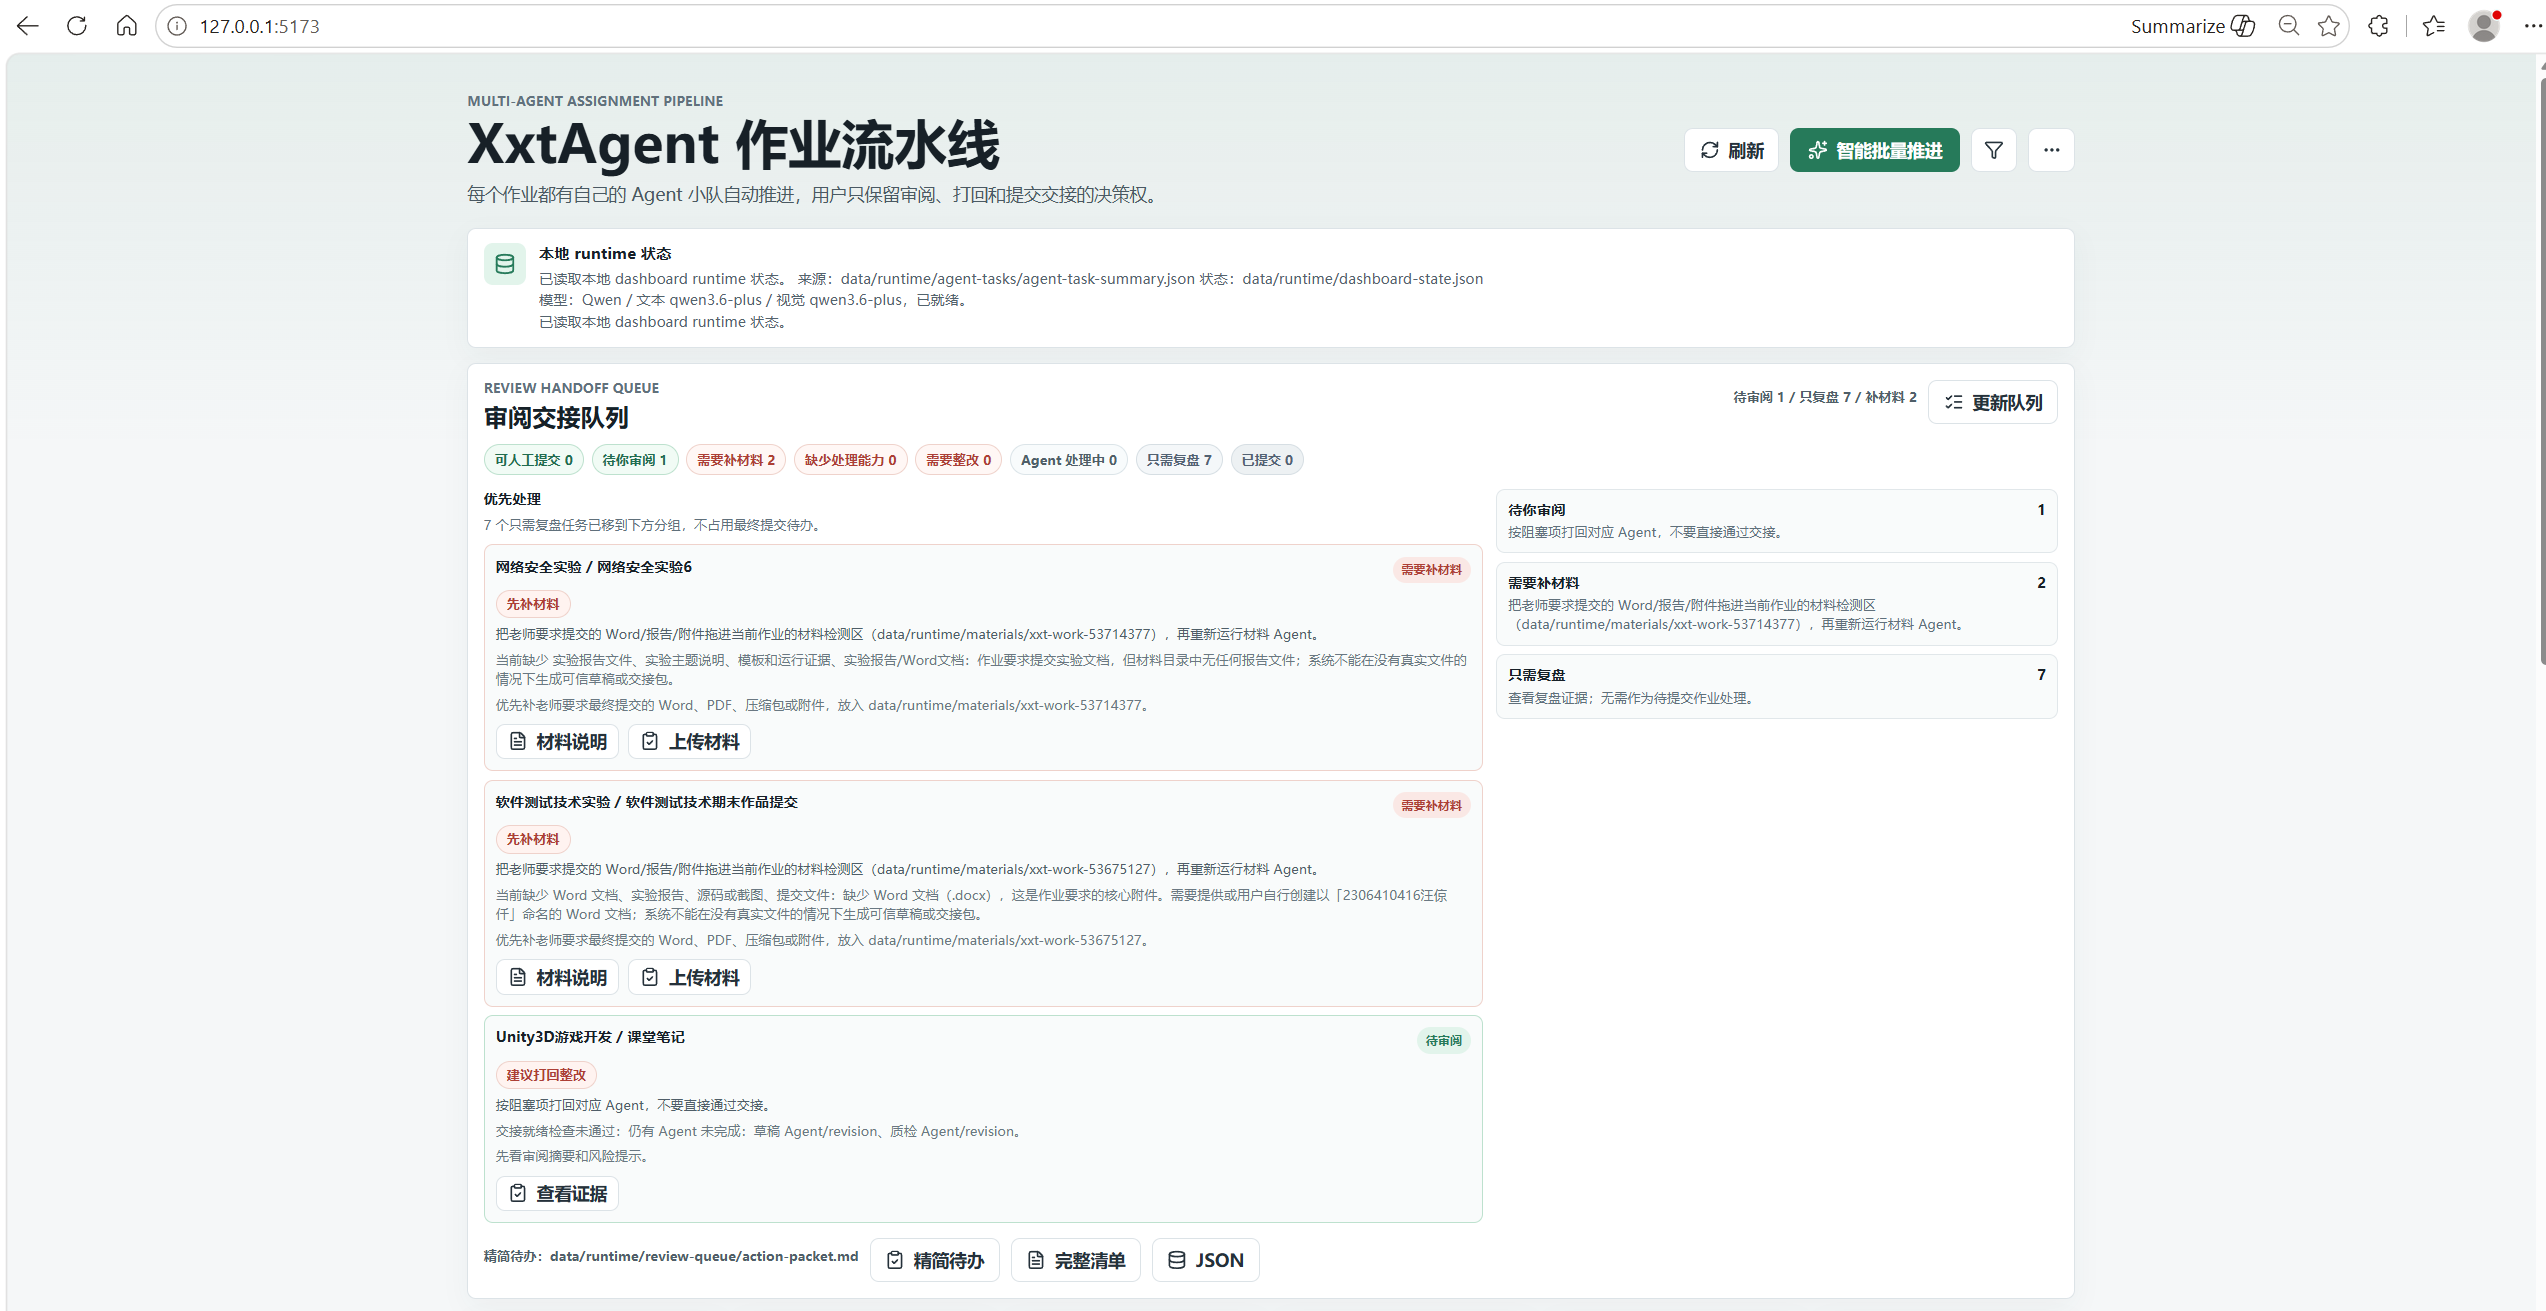Image resolution: width=2546 pixels, height=1311 pixels.
Task: Select the Agent 处理中 0 filter chip
Action: (1069, 460)
